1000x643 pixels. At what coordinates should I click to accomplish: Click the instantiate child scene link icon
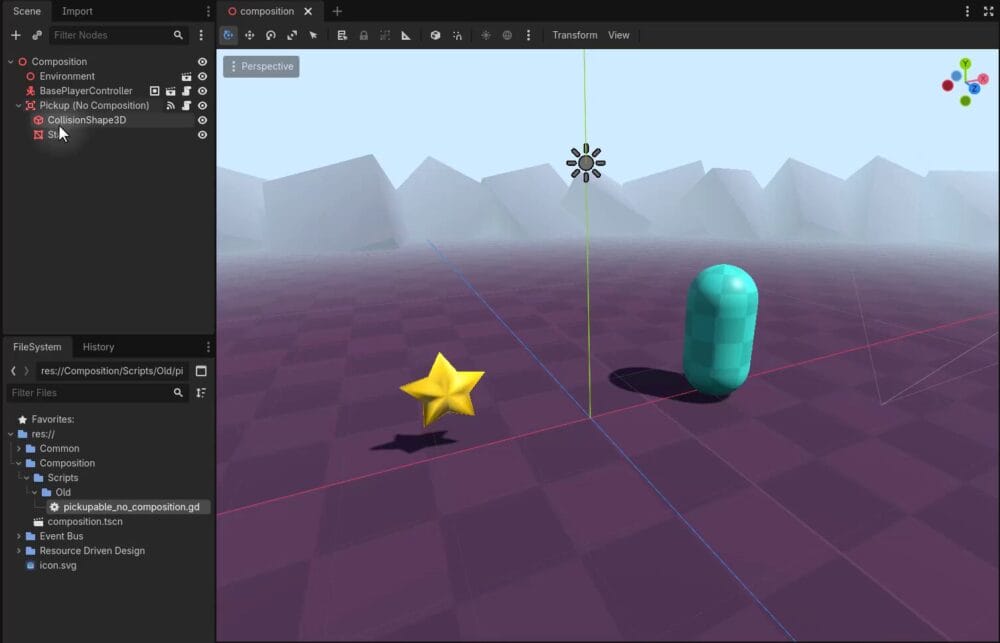click(x=37, y=35)
